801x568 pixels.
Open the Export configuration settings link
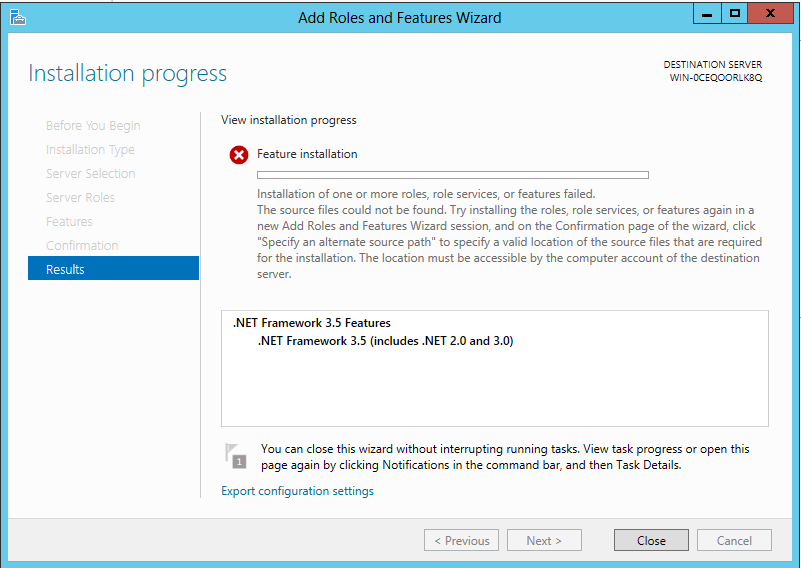point(297,491)
